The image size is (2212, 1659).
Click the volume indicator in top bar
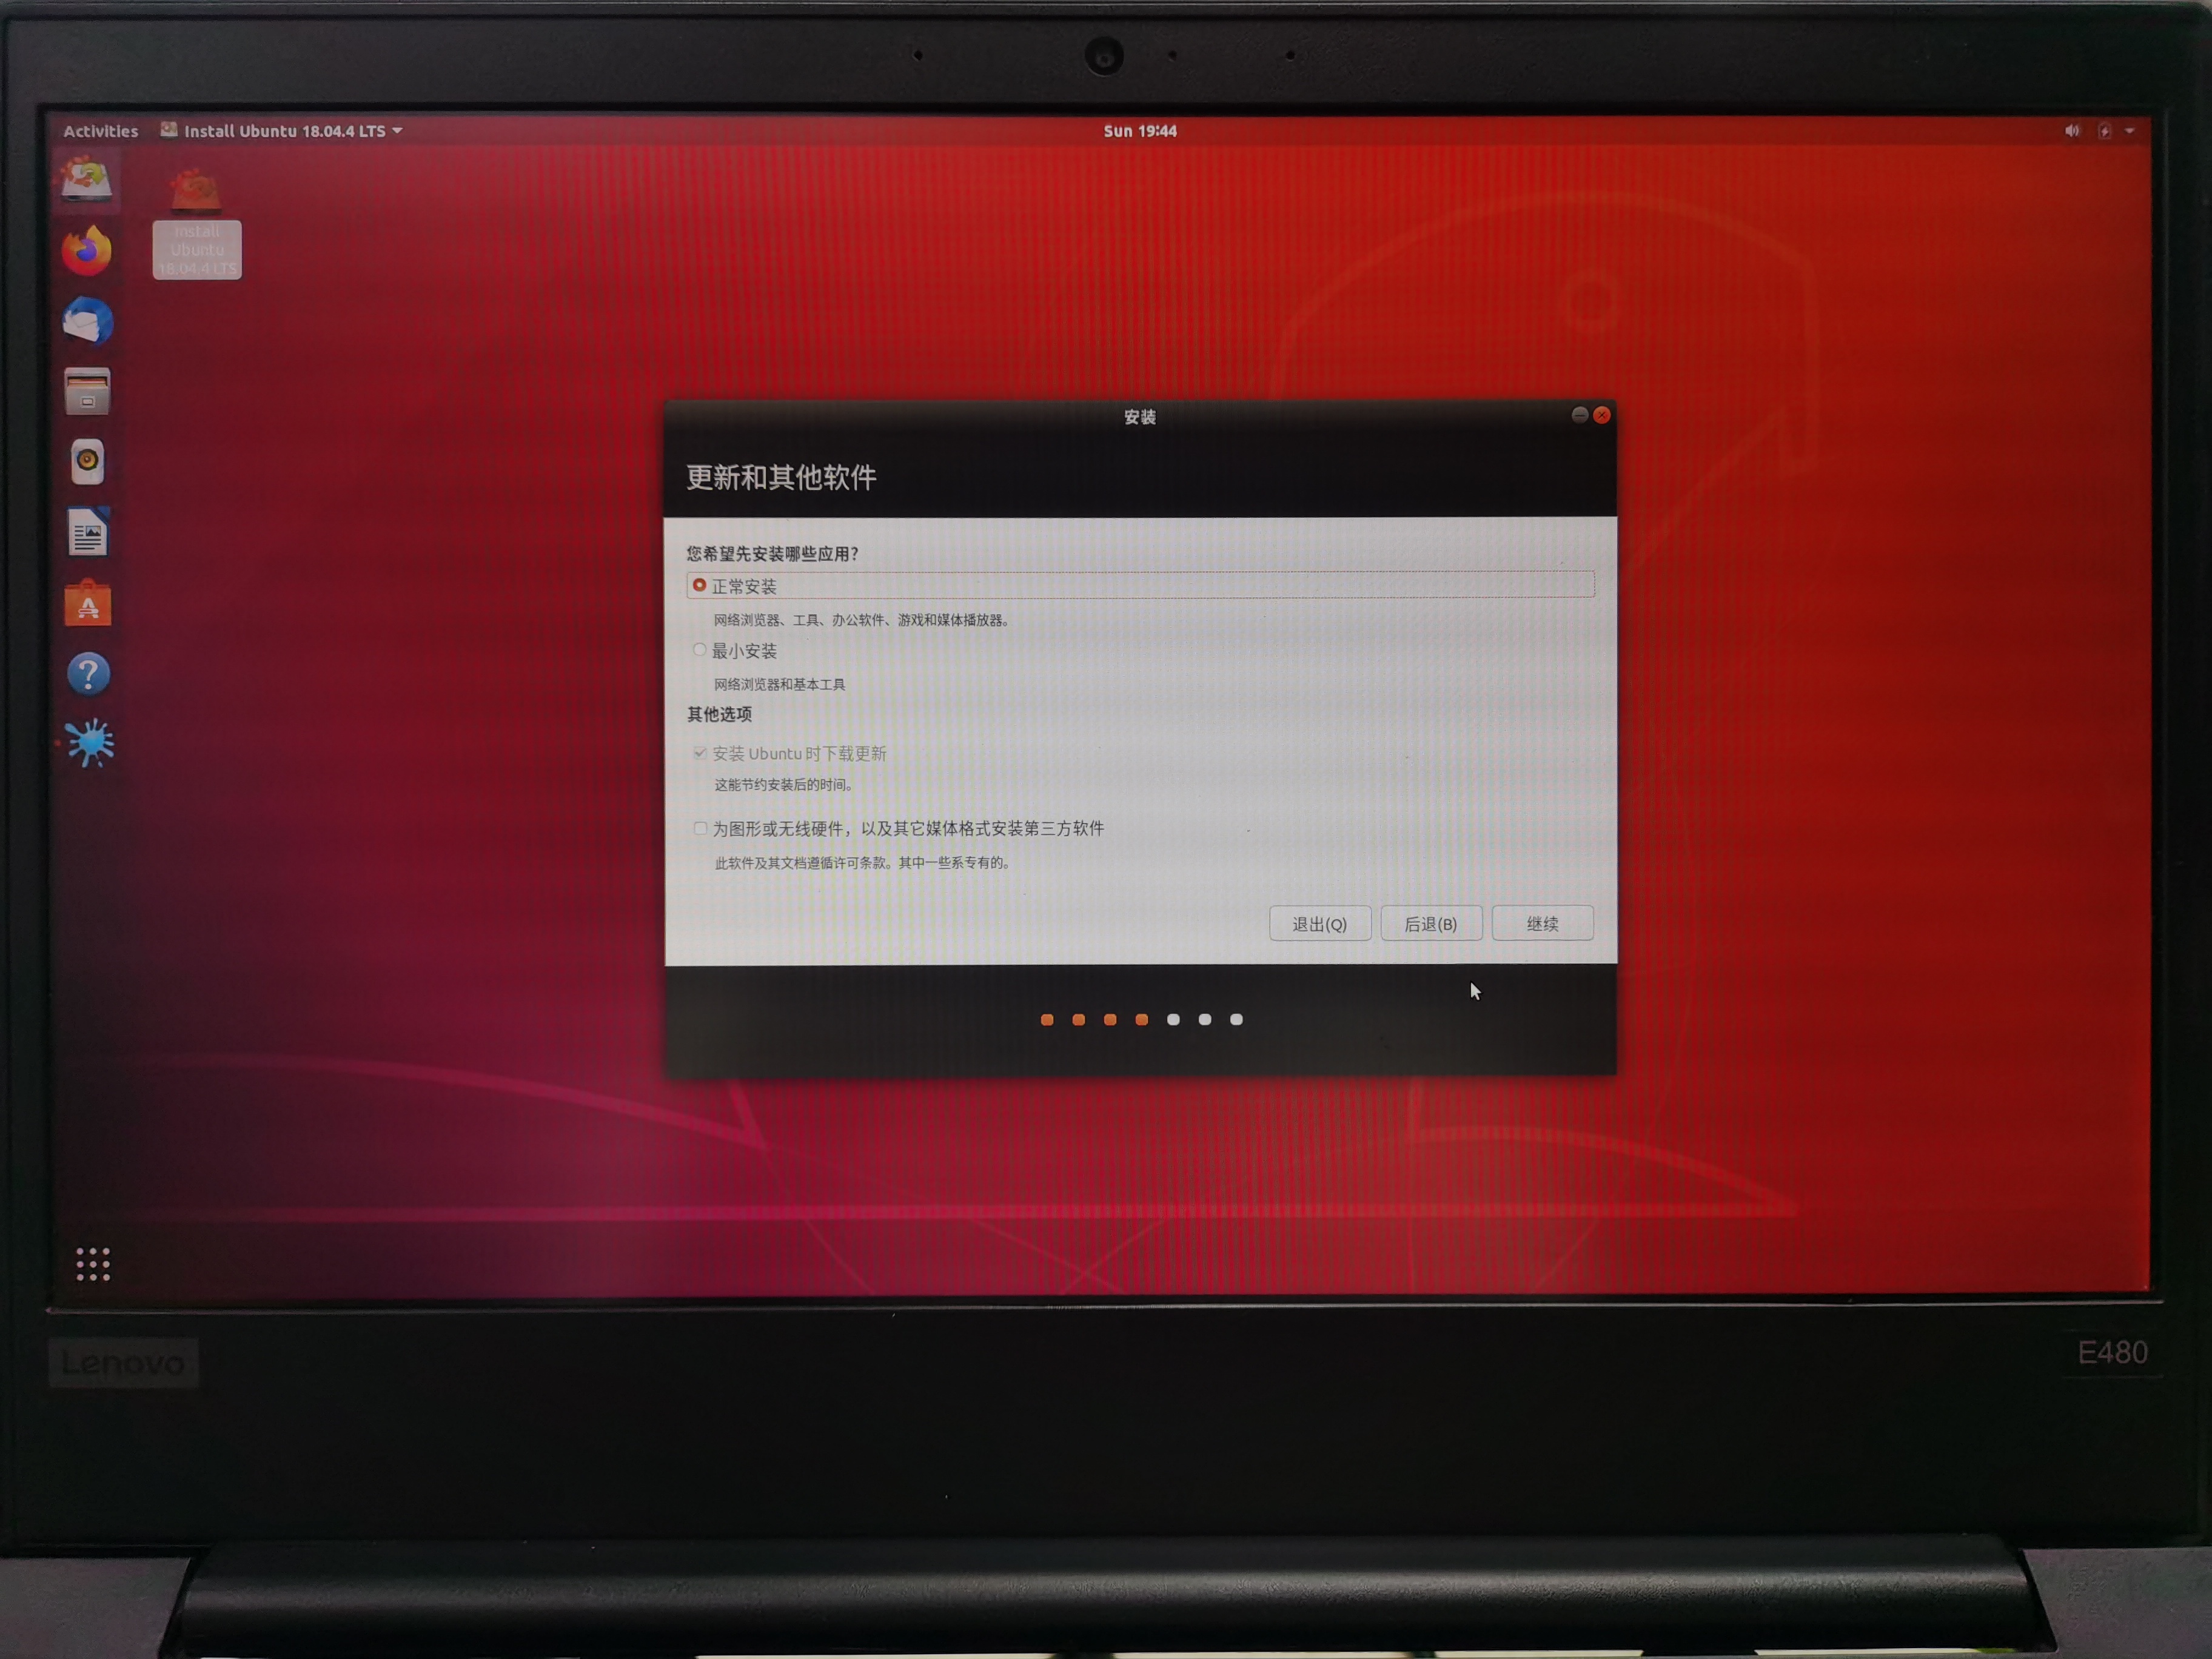[2070, 130]
